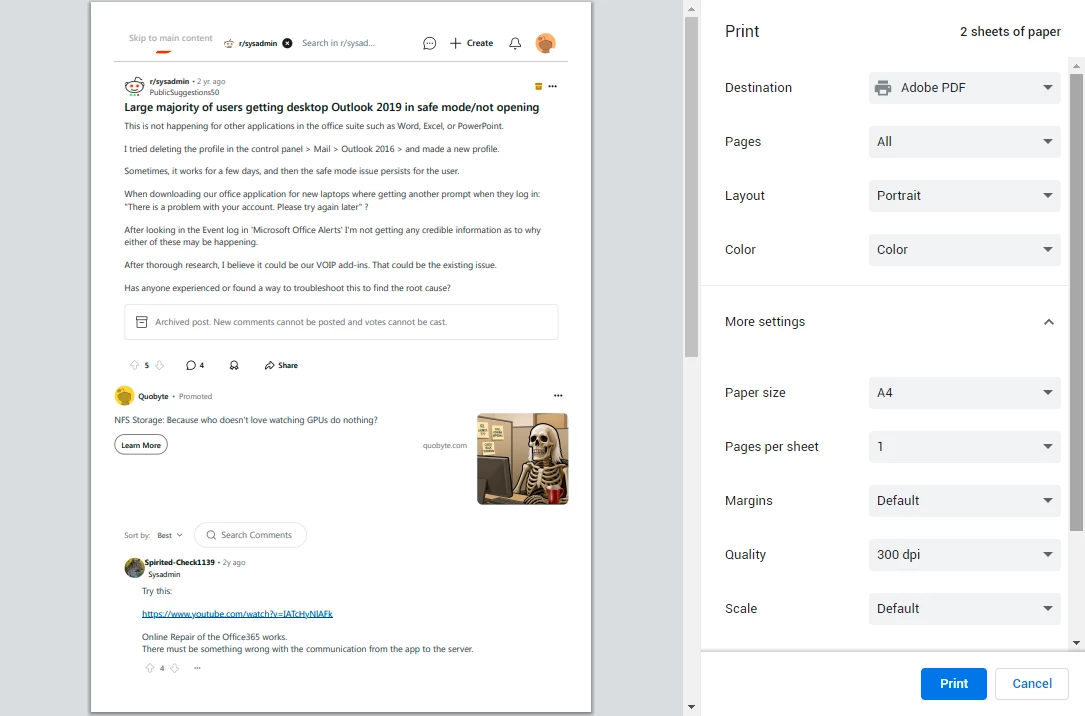
Task: Open the Margins dropdown
Action: [x=964, y=501]
